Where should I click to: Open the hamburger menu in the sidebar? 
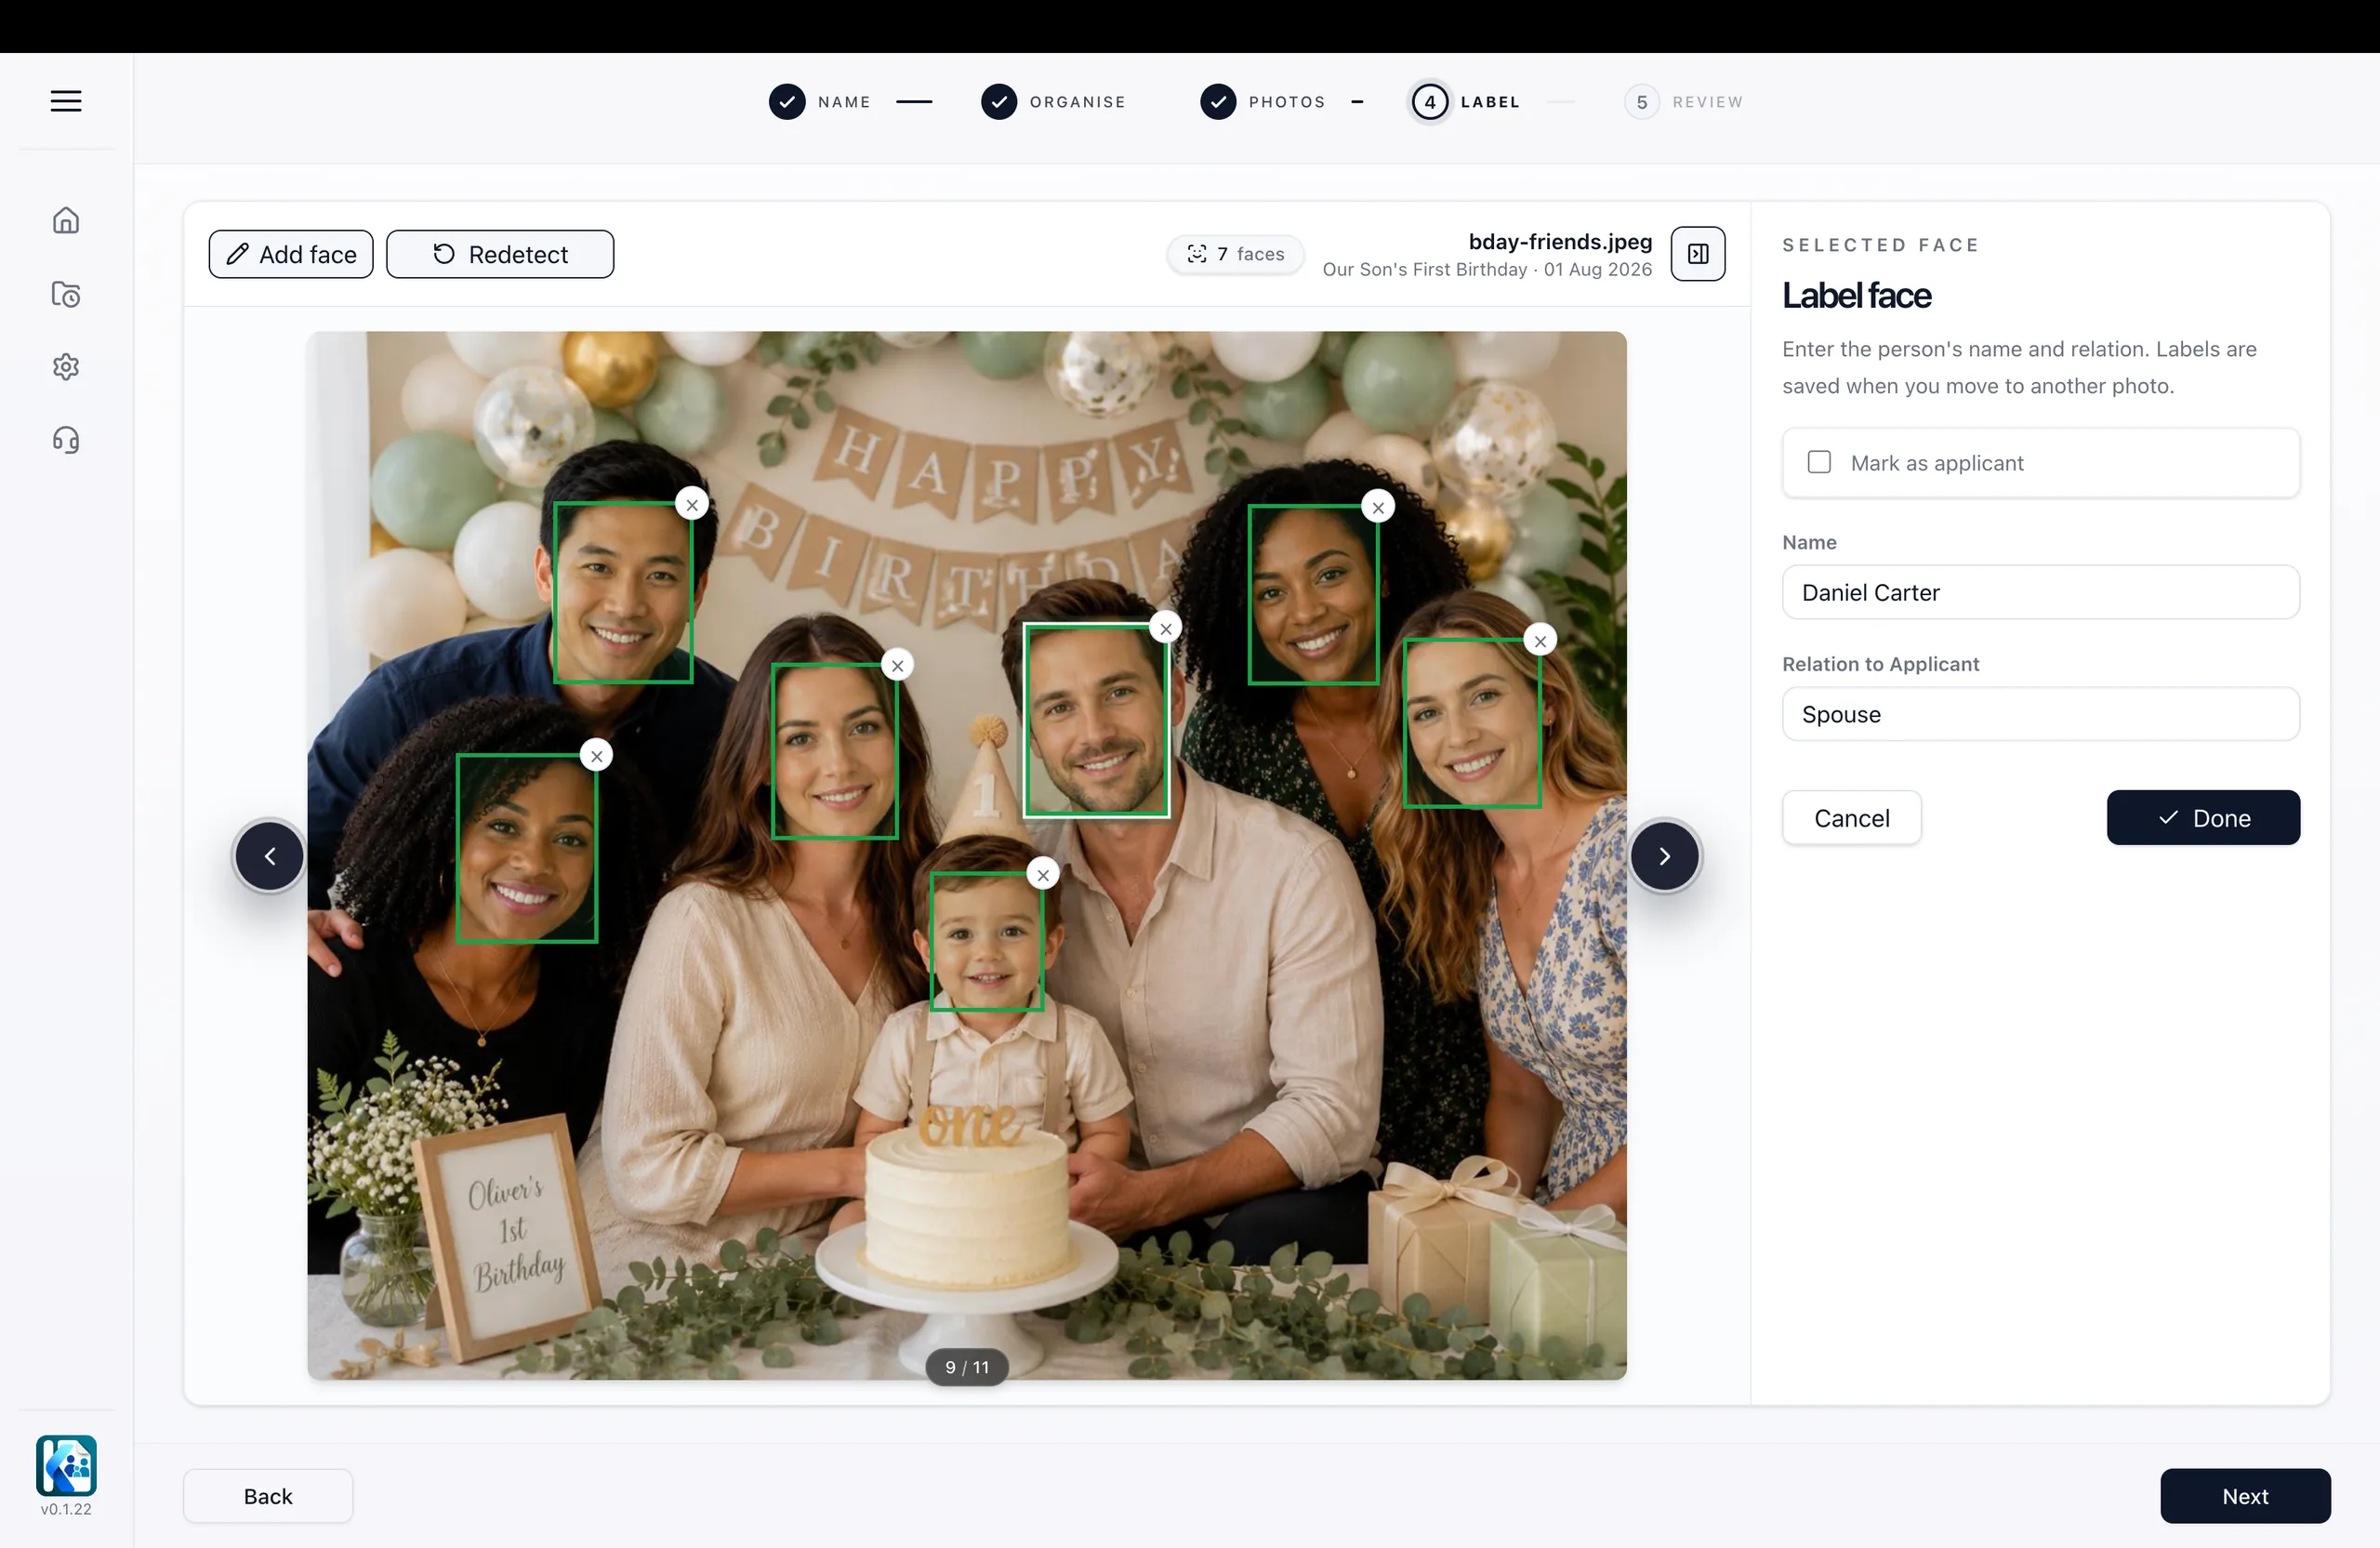tap(66, 101)
